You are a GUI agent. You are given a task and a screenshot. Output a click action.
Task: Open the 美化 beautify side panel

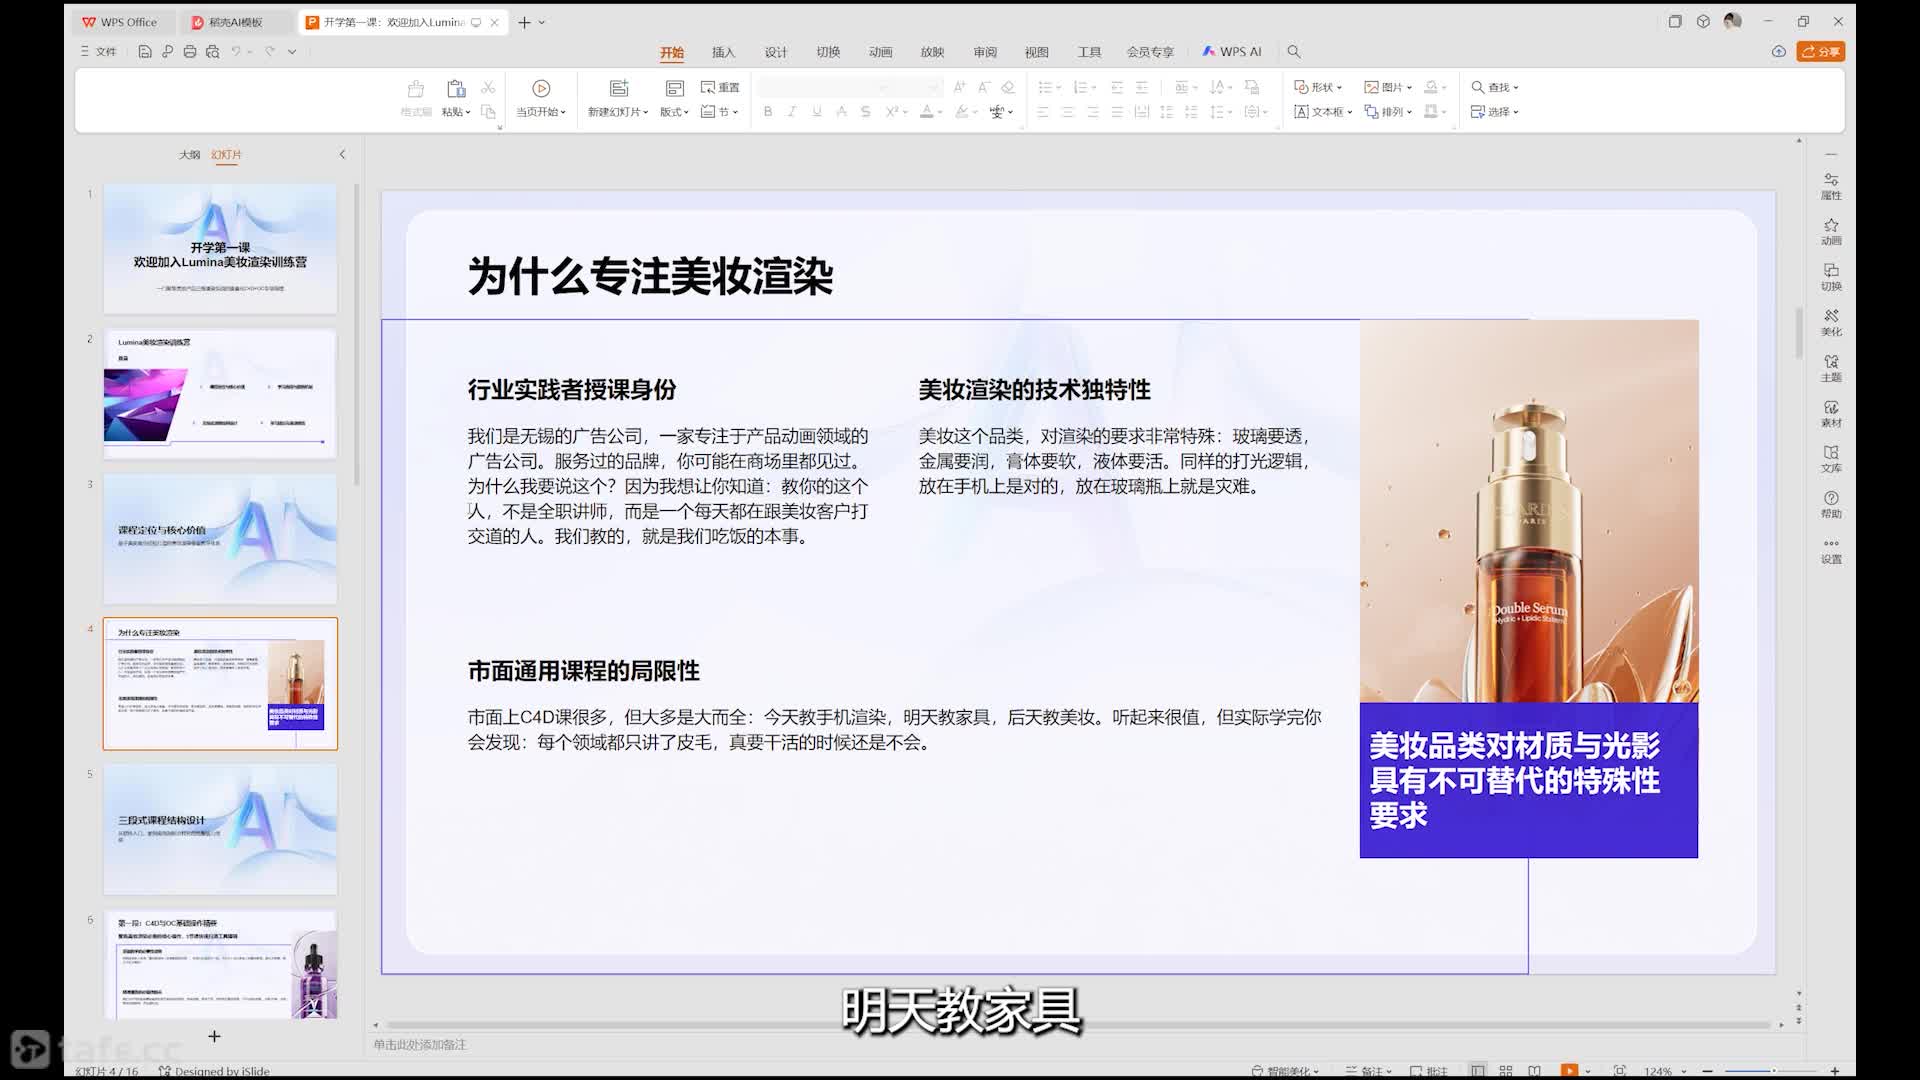(x=1831, y=322)
